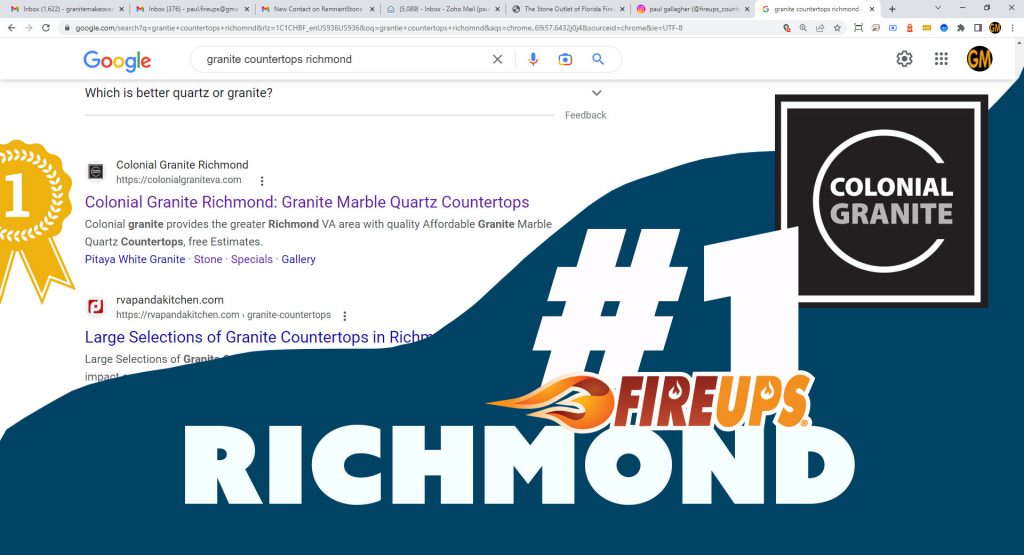
Task: Search by image with the camera icon
Action: point(565,59)
